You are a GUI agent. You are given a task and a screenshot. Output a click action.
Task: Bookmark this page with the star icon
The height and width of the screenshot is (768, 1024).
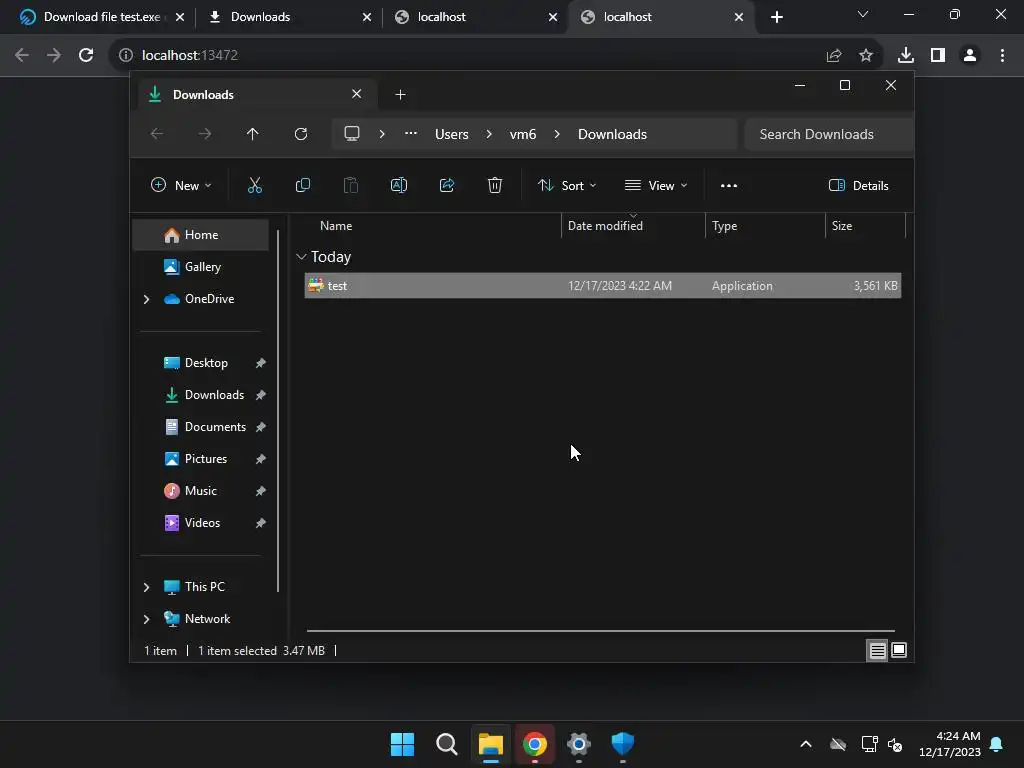[866, 56]
